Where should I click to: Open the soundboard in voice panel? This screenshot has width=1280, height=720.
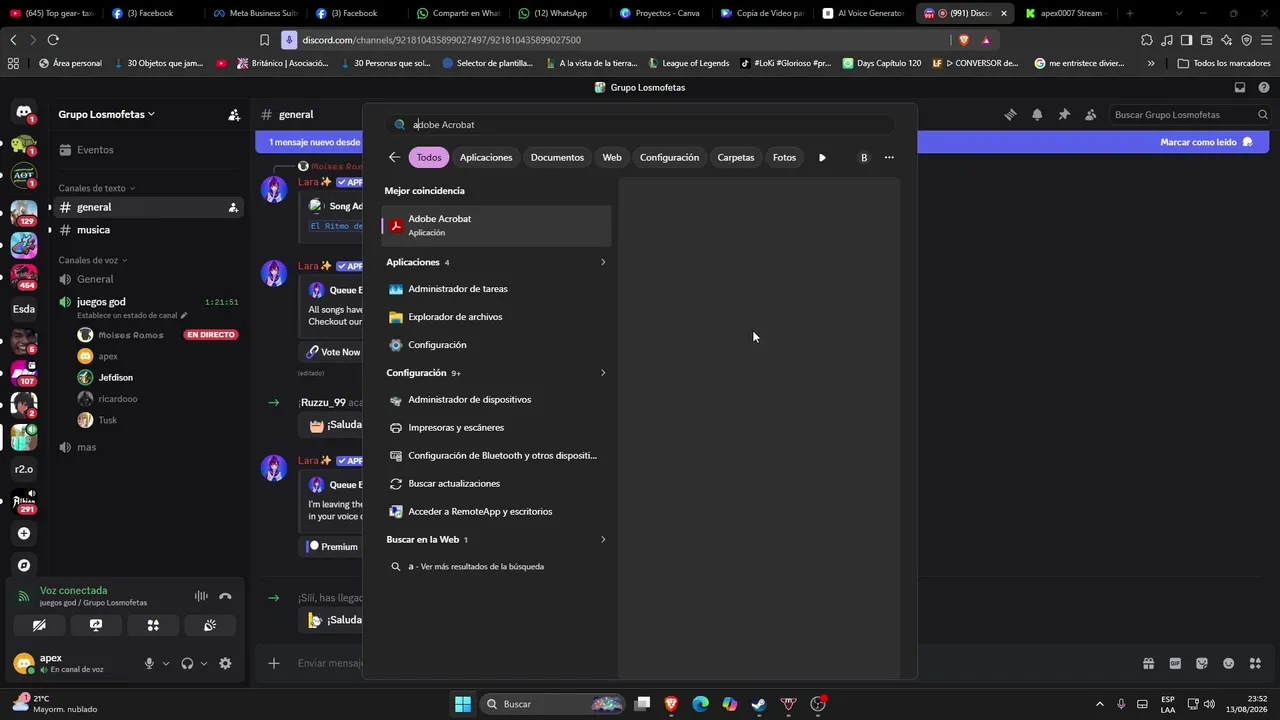210,625
